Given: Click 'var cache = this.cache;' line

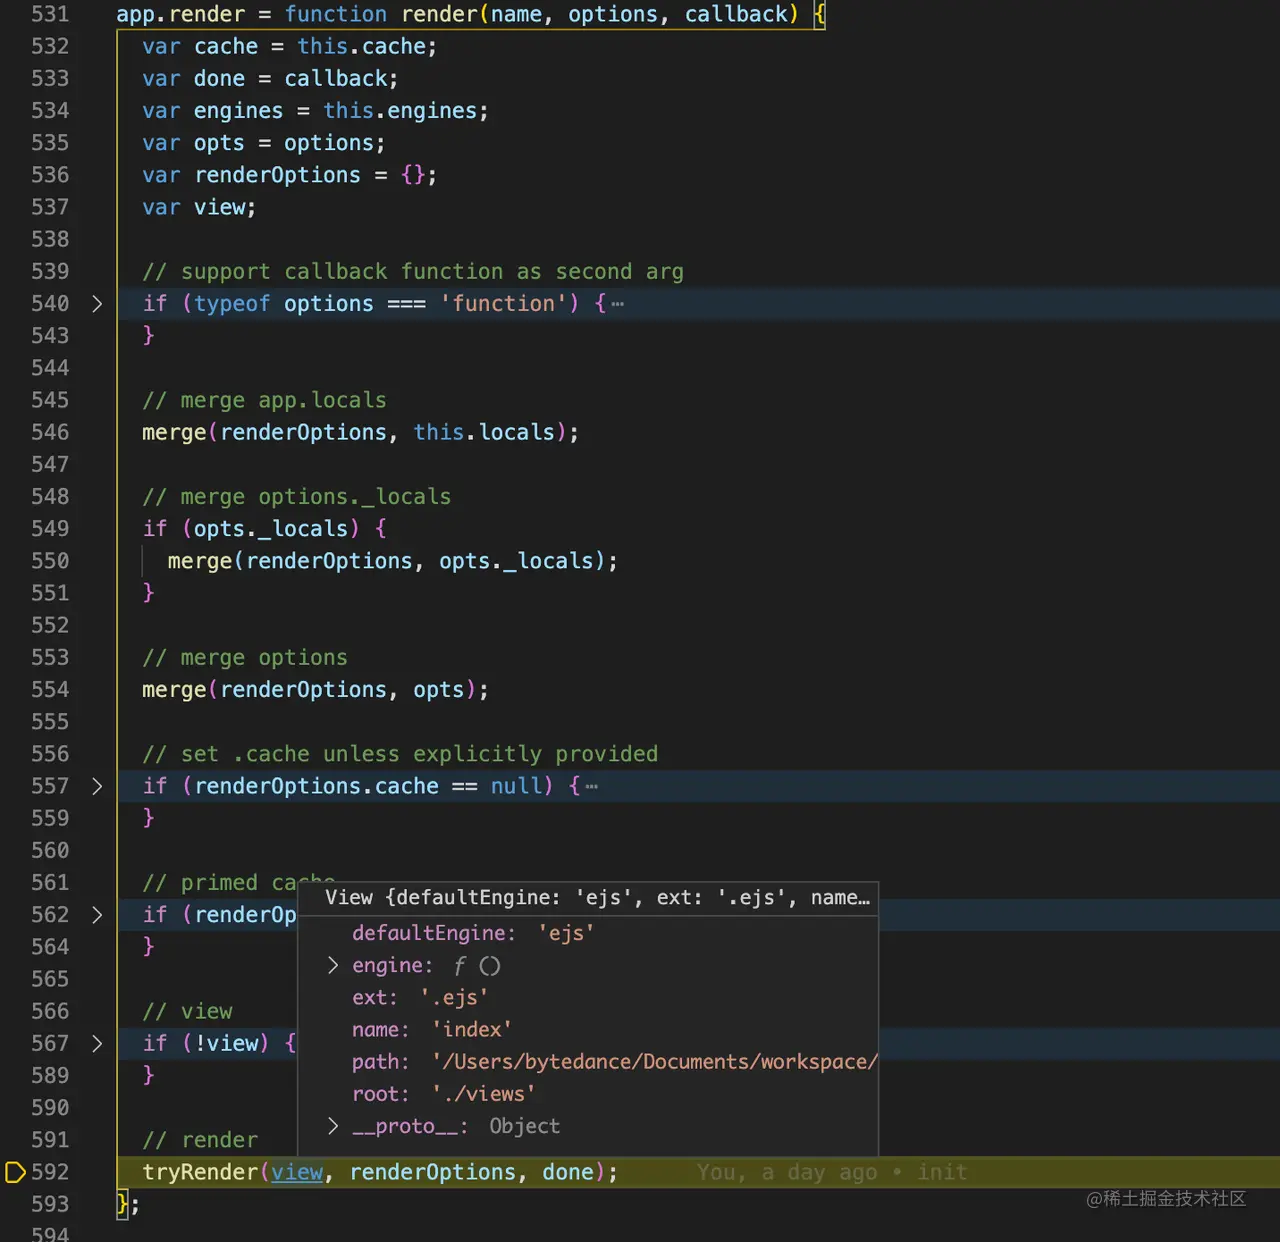Looking at the screenshot, I should tap(289, 47).
